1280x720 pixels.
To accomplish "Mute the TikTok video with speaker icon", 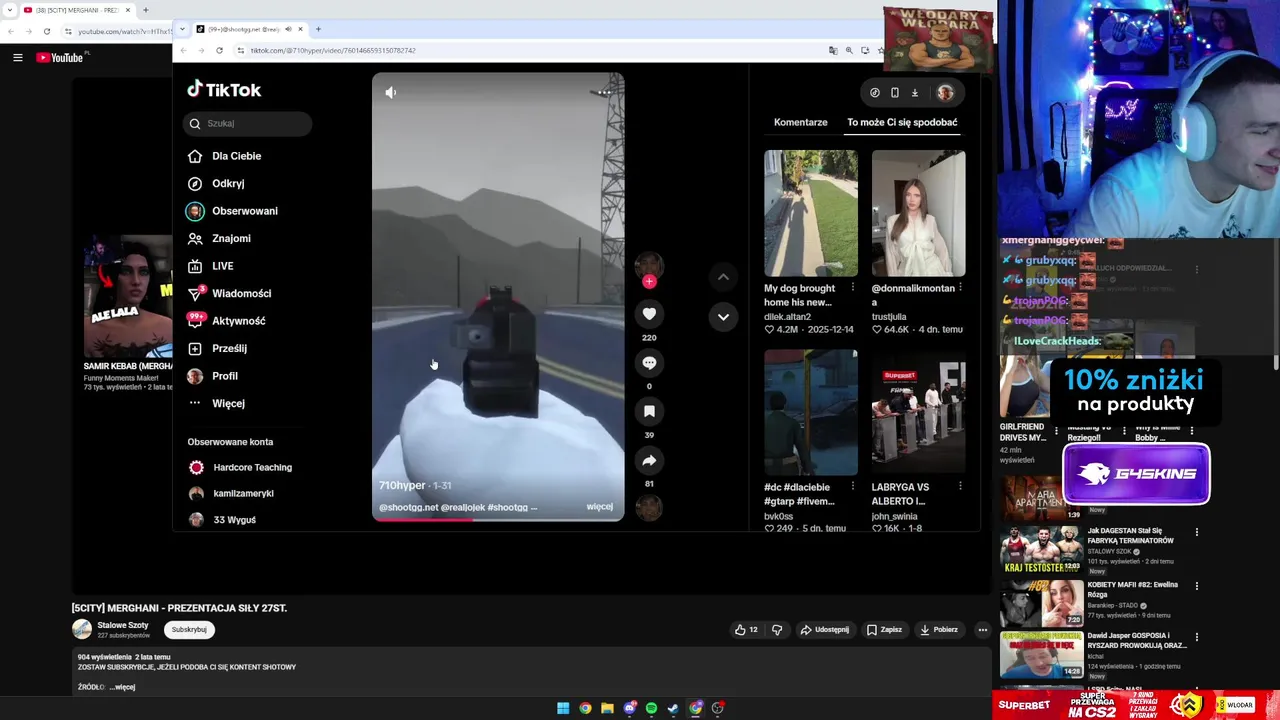I will point(391,92).
